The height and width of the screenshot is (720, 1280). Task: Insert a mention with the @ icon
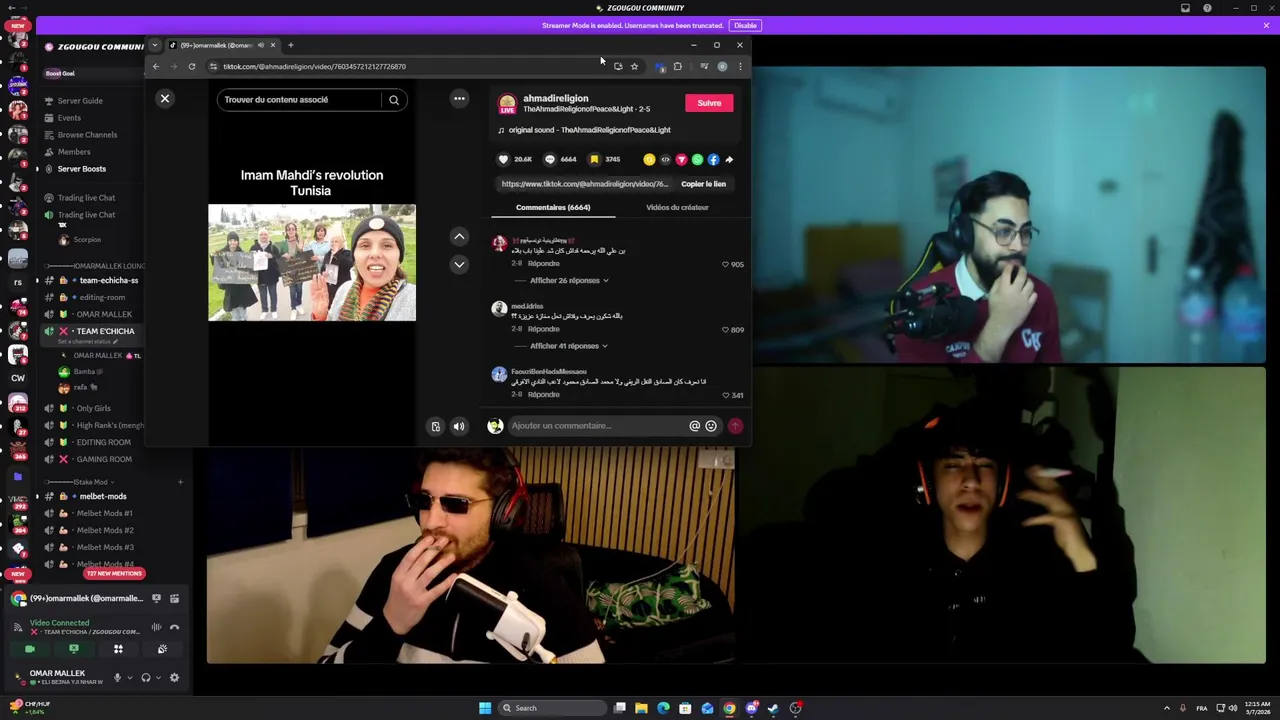[694, 426]
